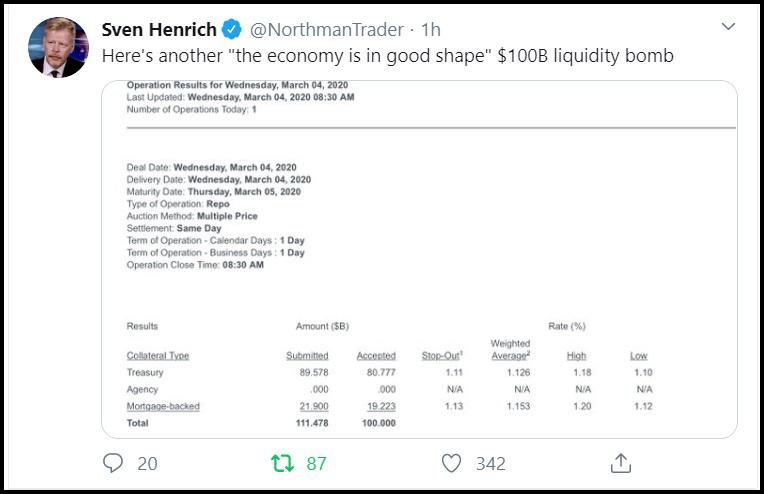Image resolution: width=764 pixels, height=494 pixels.
Task: Click the Mortgage-backed row label
Action: coord(163,406)
